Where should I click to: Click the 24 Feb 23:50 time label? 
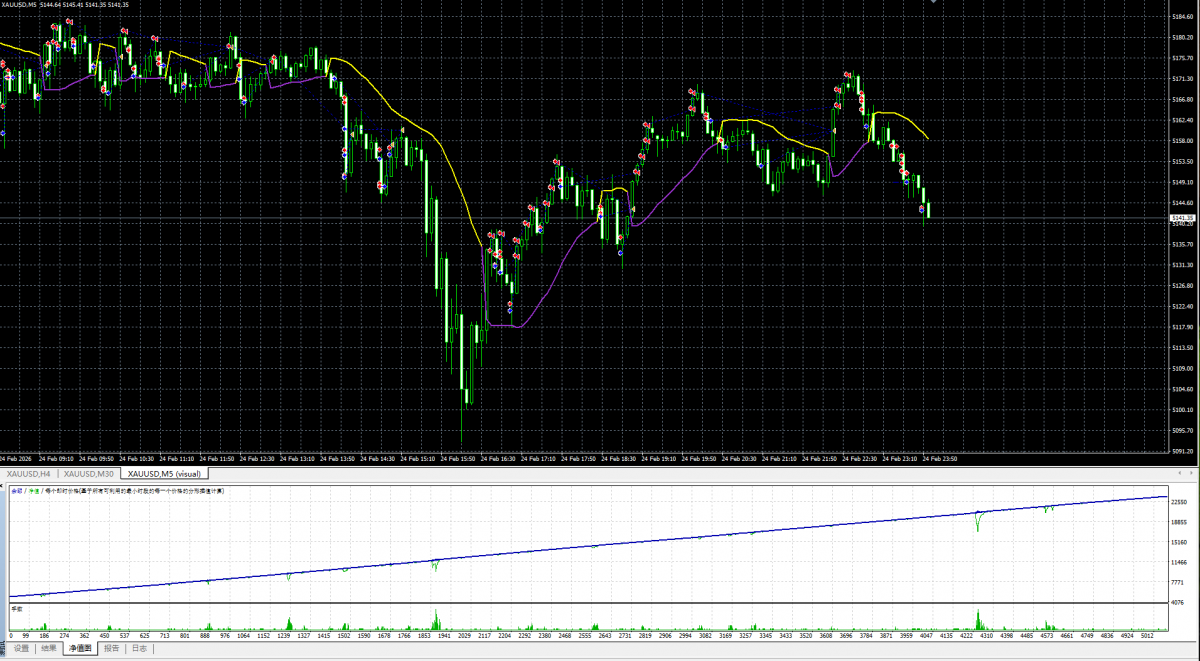click(941, 459)
